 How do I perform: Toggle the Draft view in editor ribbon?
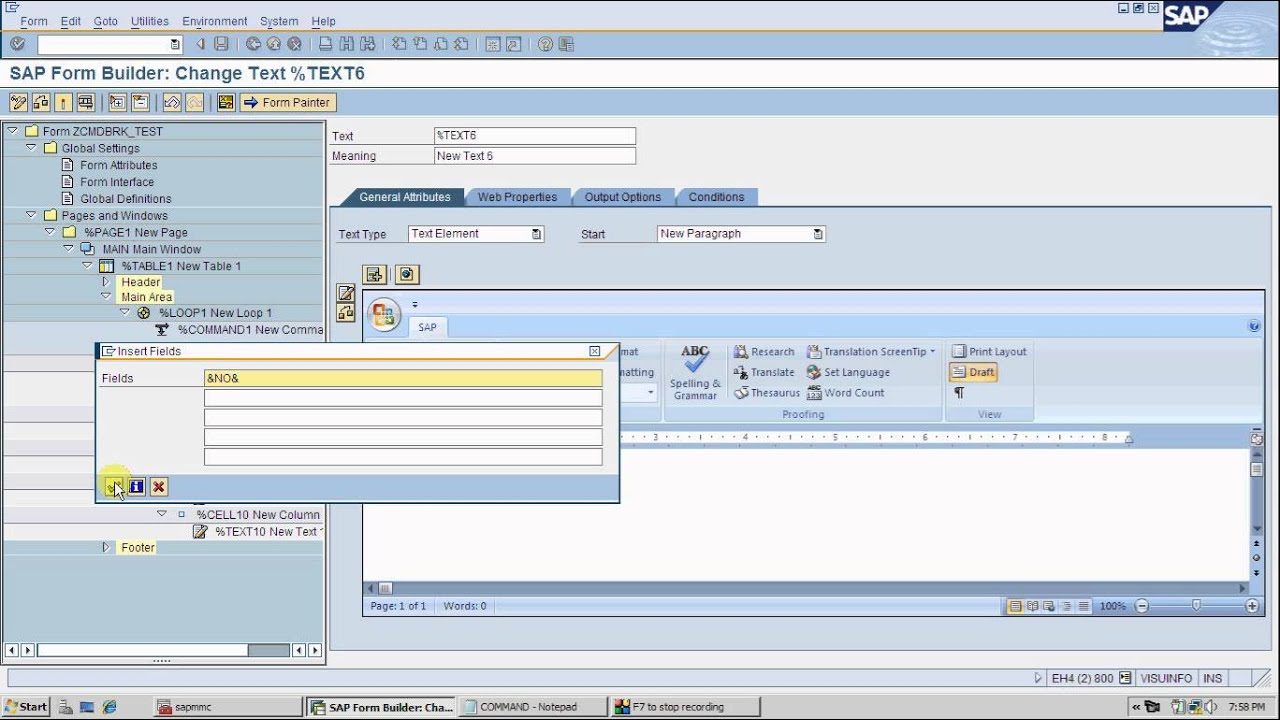pyautogui.click(x=973, y=372)
